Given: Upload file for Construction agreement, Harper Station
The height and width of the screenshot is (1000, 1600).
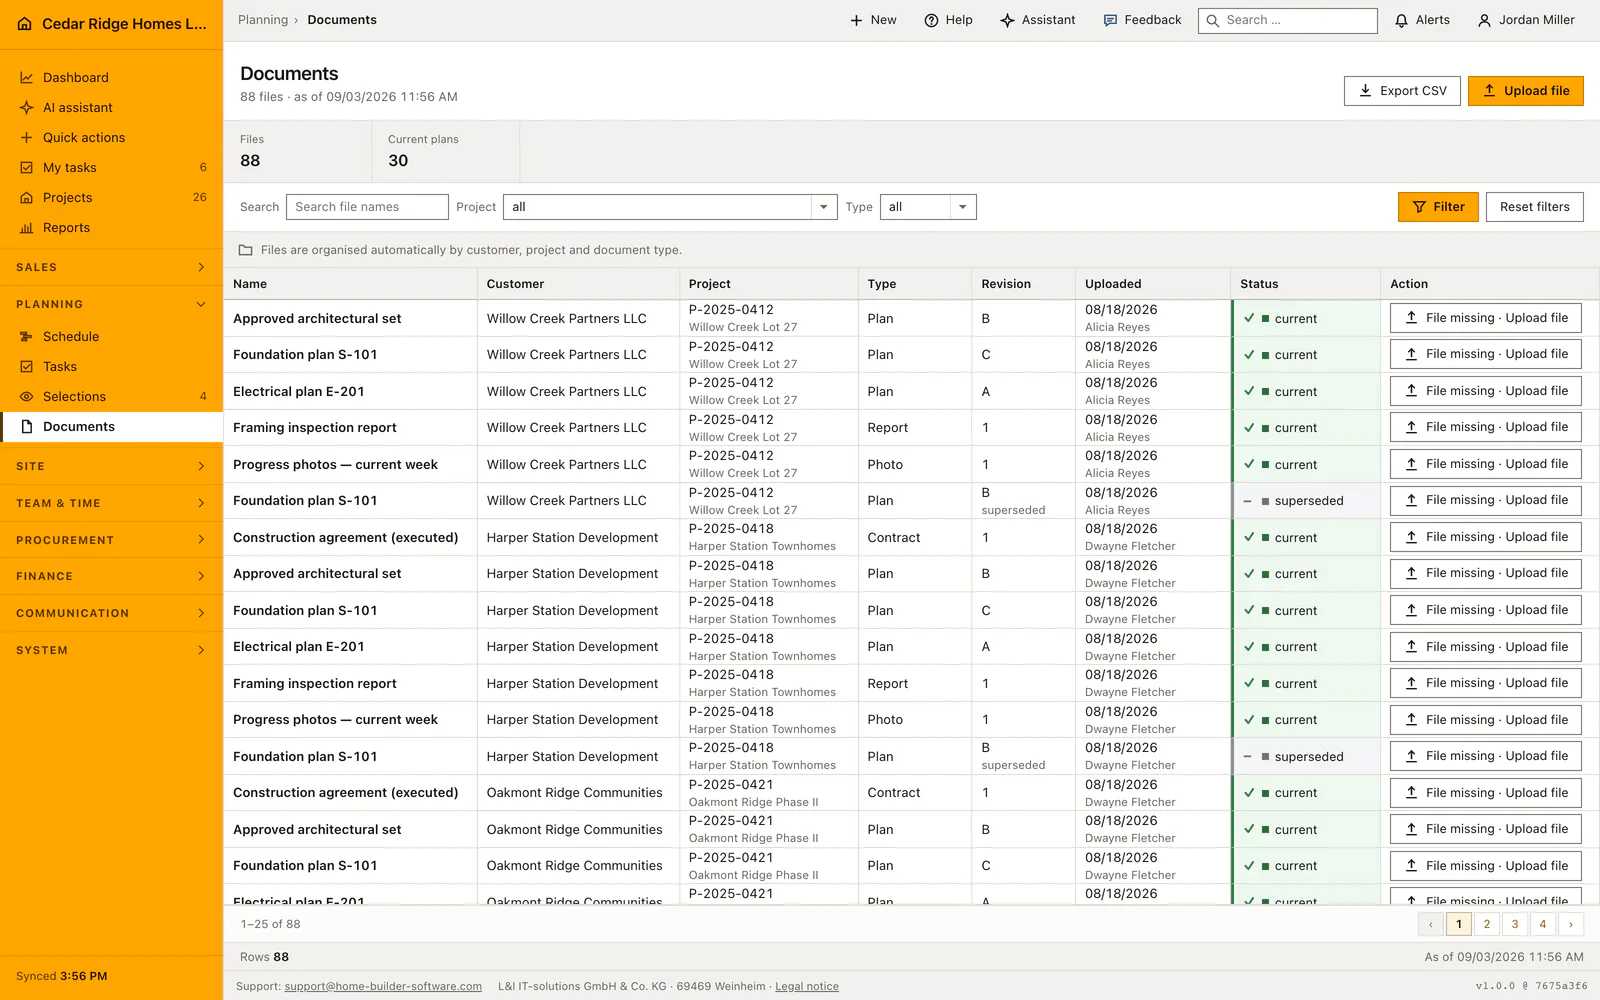Looking at the screenshot, I should coord(1485,537).
